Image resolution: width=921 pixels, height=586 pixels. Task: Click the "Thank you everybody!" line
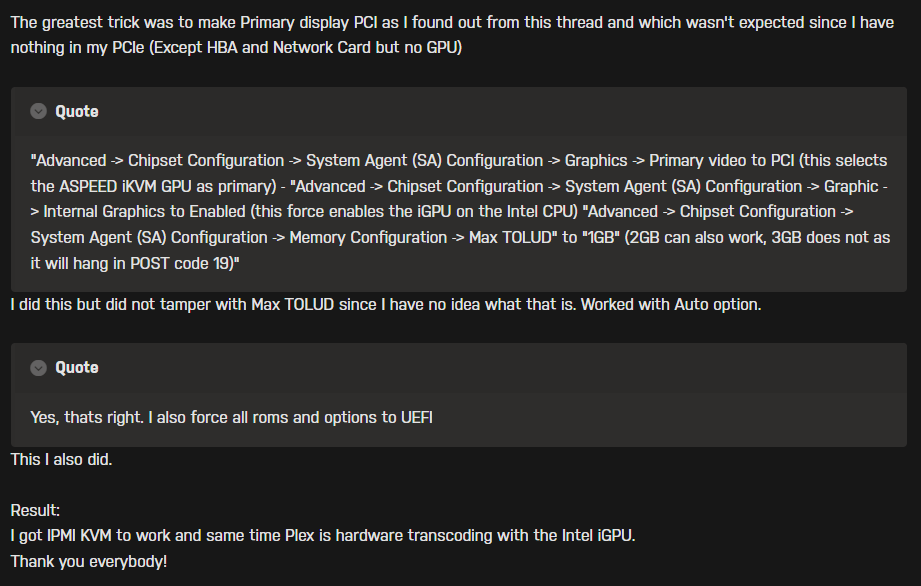89,561
